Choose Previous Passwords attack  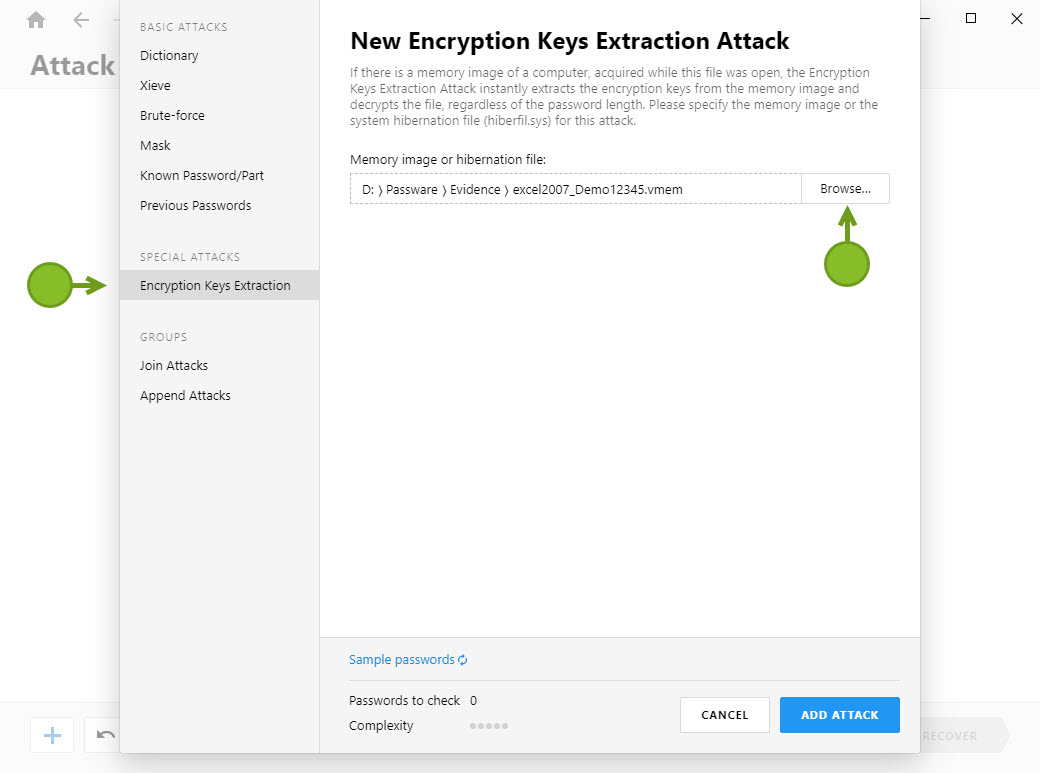(x=196, y=206)
